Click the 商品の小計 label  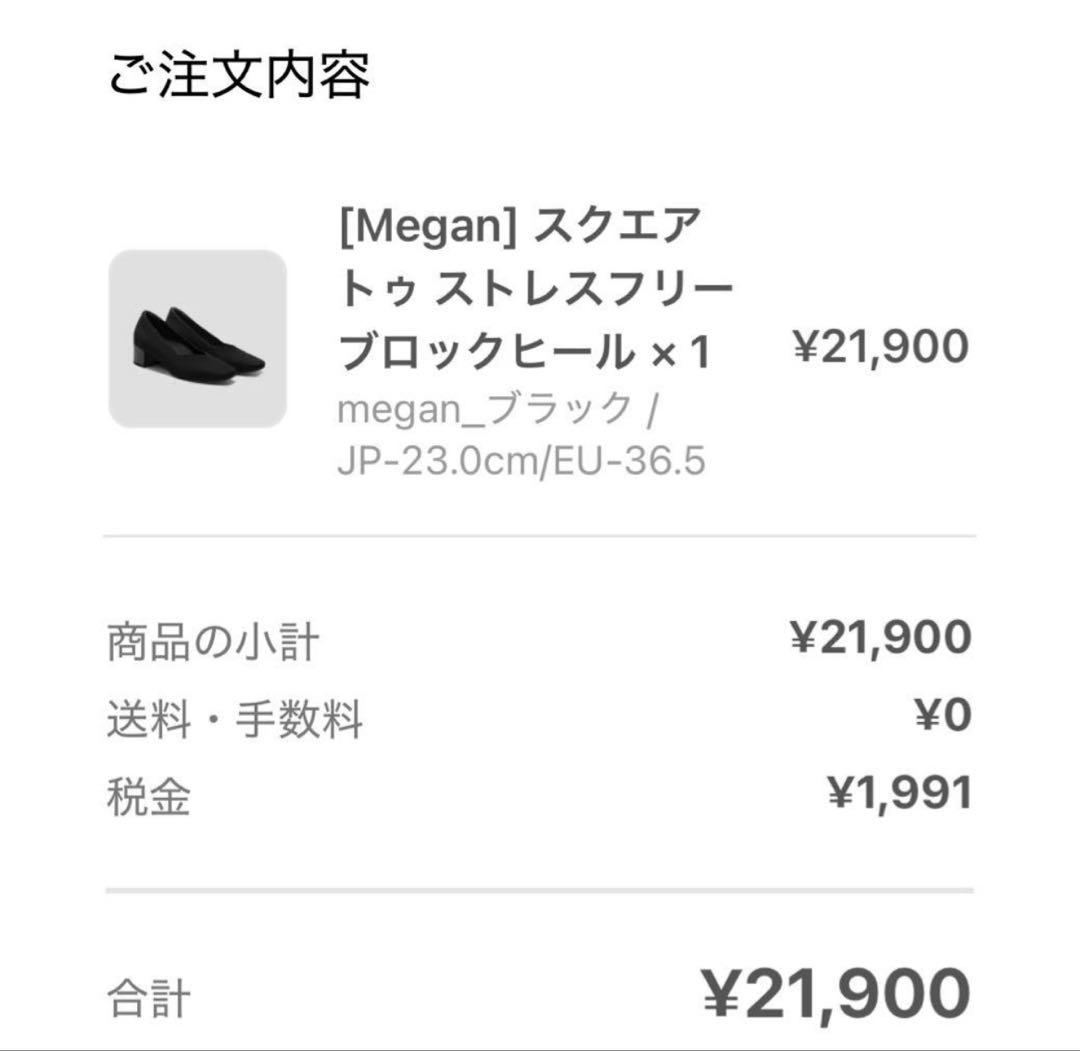[213, 641]
